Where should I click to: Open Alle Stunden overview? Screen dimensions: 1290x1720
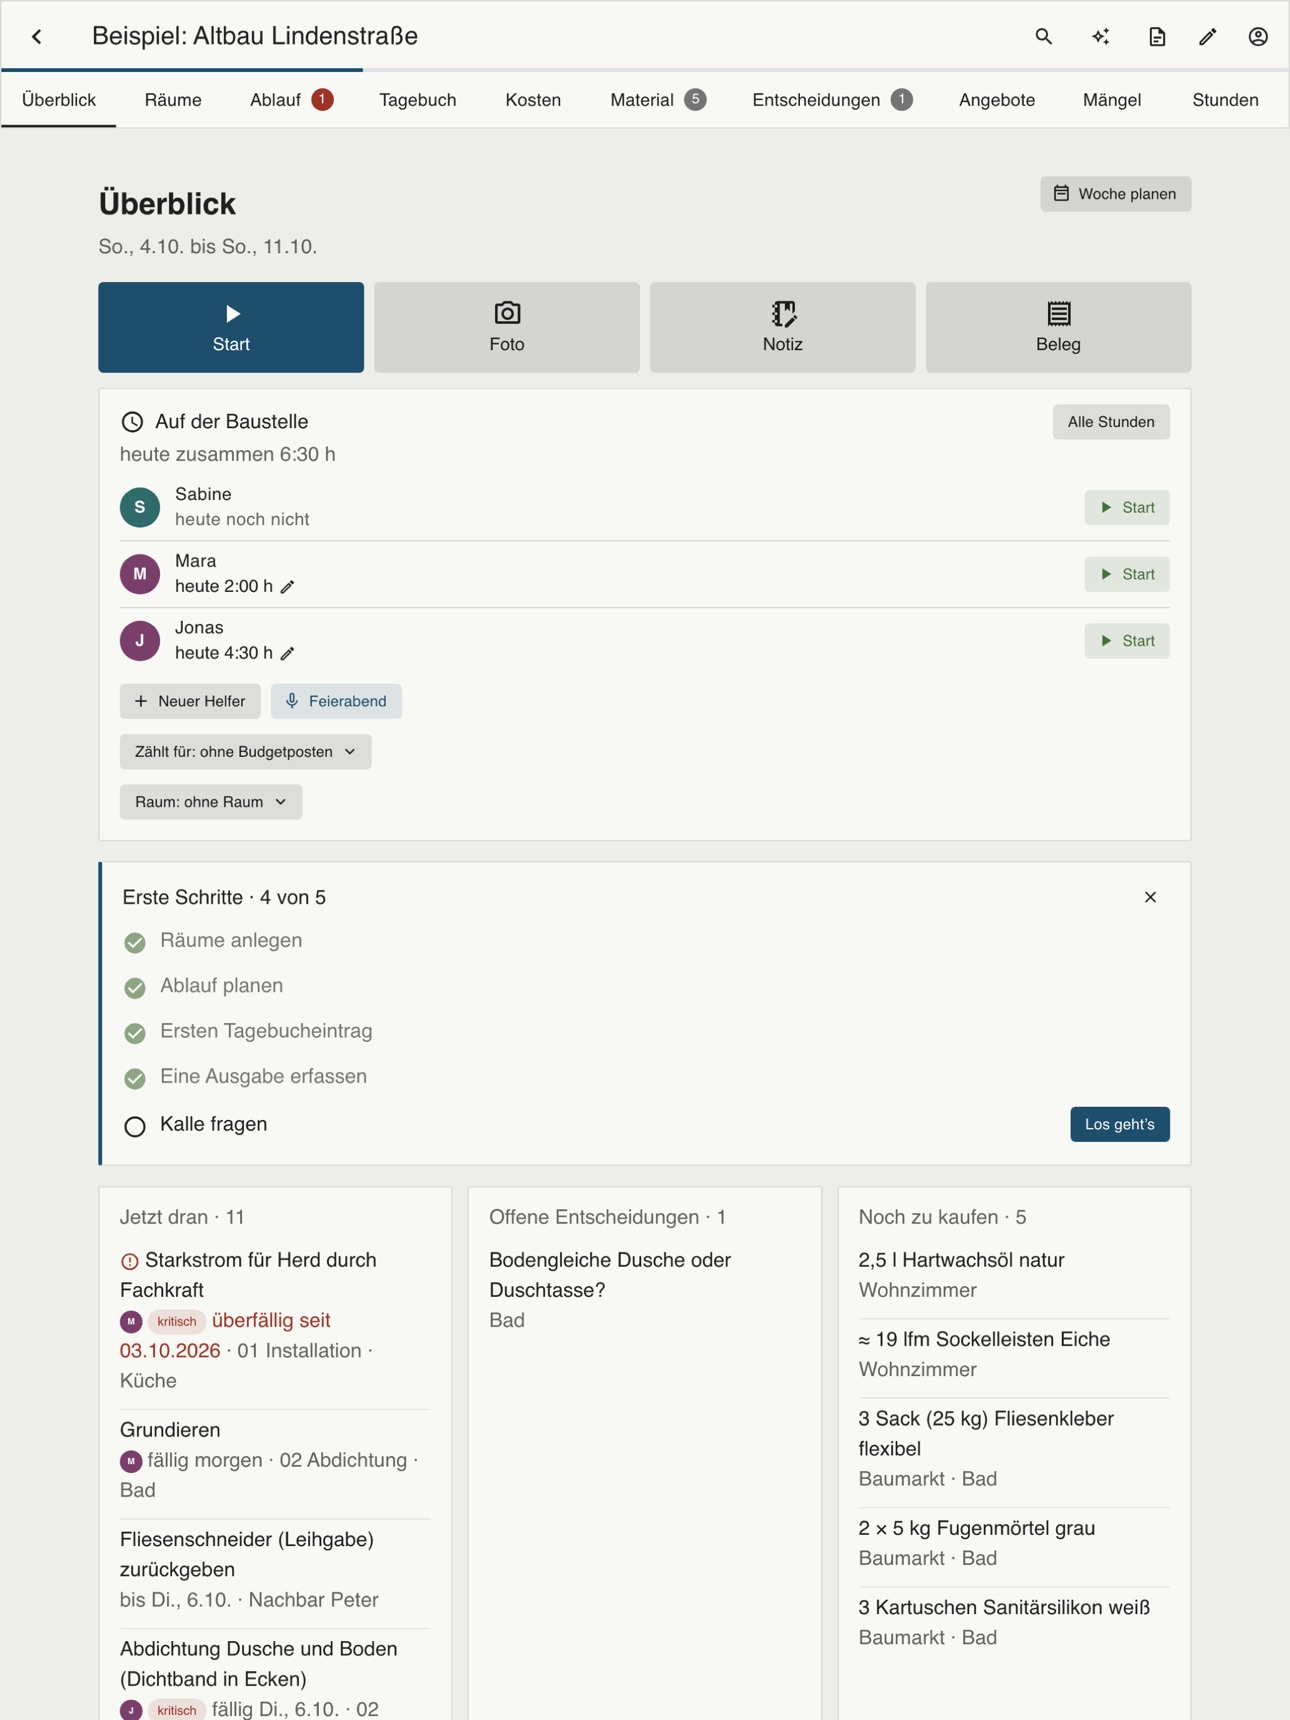[1111, 422]
